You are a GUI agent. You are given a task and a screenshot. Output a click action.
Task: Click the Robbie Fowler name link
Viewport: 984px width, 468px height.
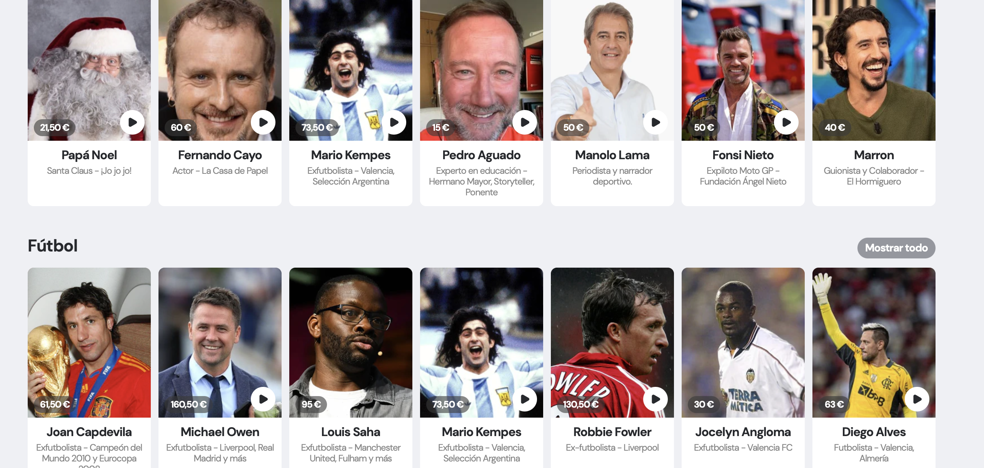pos(612,432)
